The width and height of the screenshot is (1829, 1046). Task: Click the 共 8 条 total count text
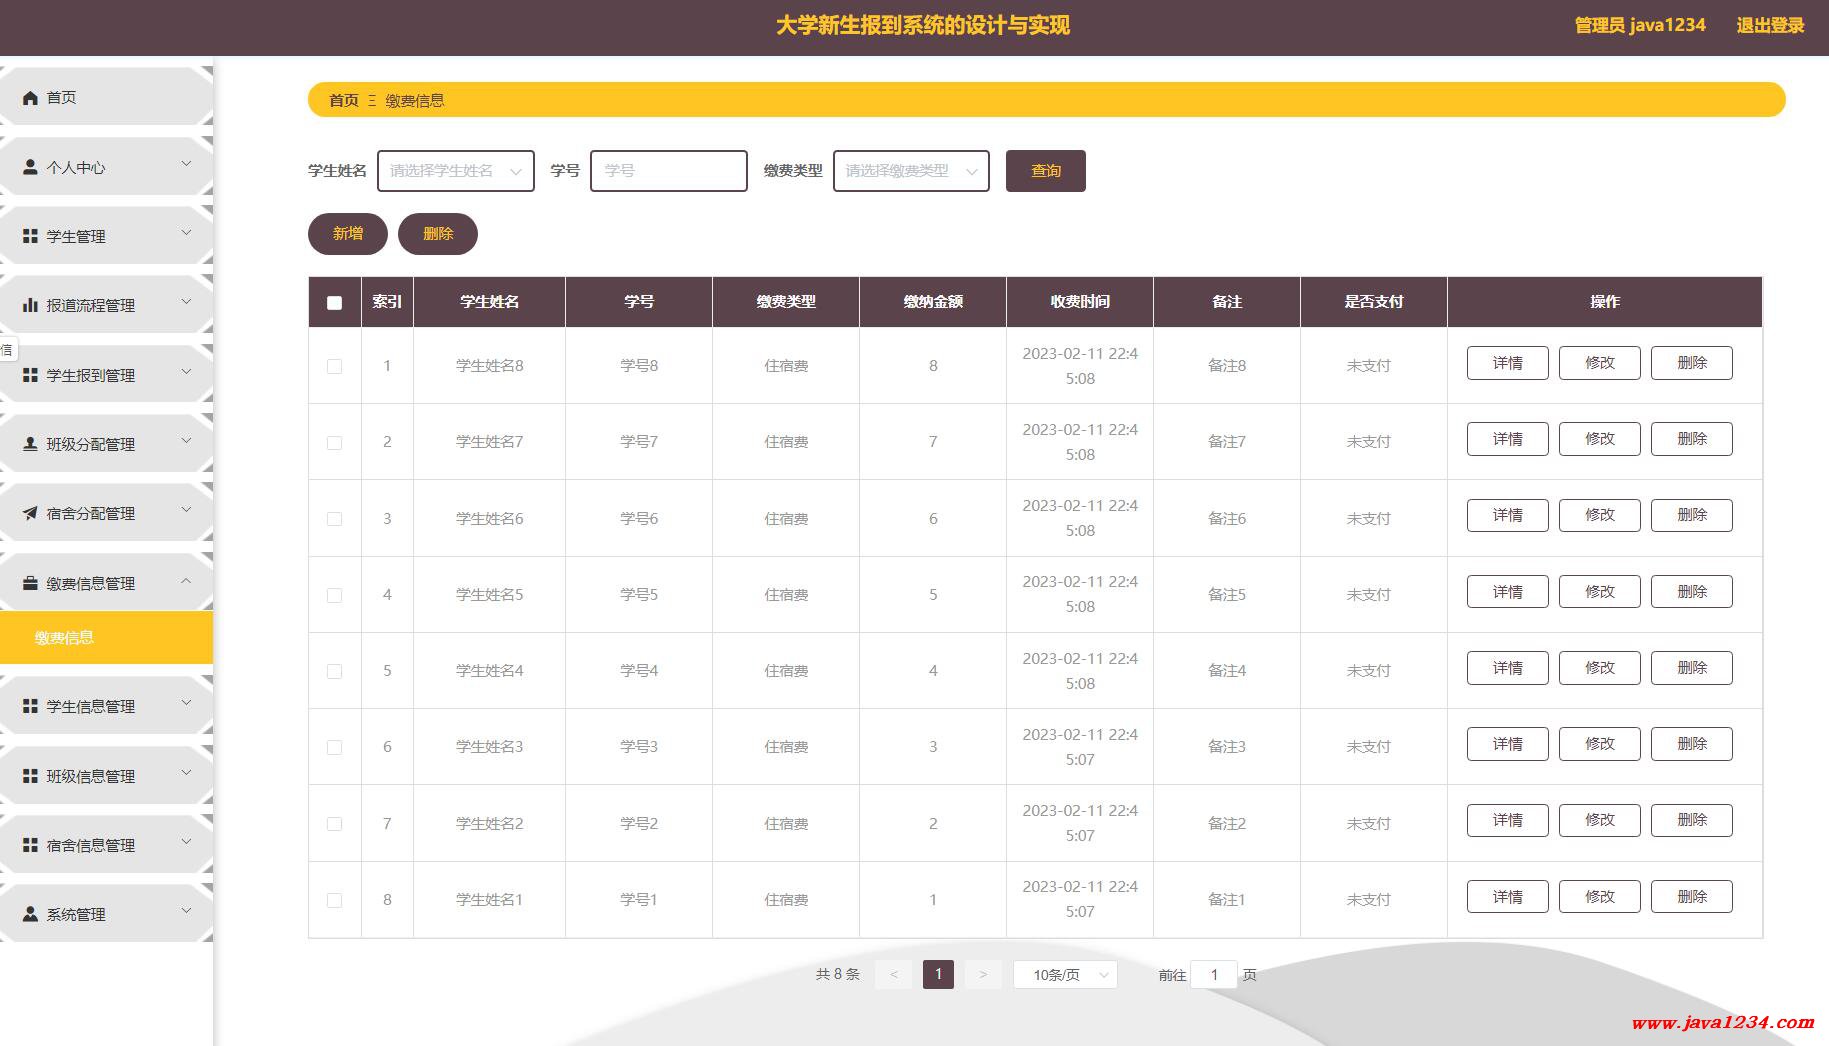click(x=838, y=974)
